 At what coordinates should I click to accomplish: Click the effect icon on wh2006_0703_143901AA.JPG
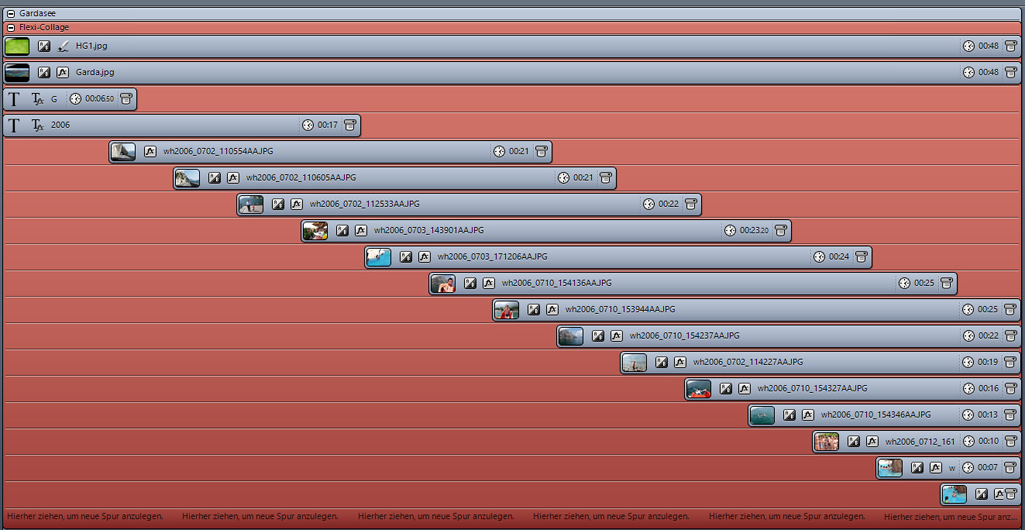pyautogui.click(x=360, y=230)
